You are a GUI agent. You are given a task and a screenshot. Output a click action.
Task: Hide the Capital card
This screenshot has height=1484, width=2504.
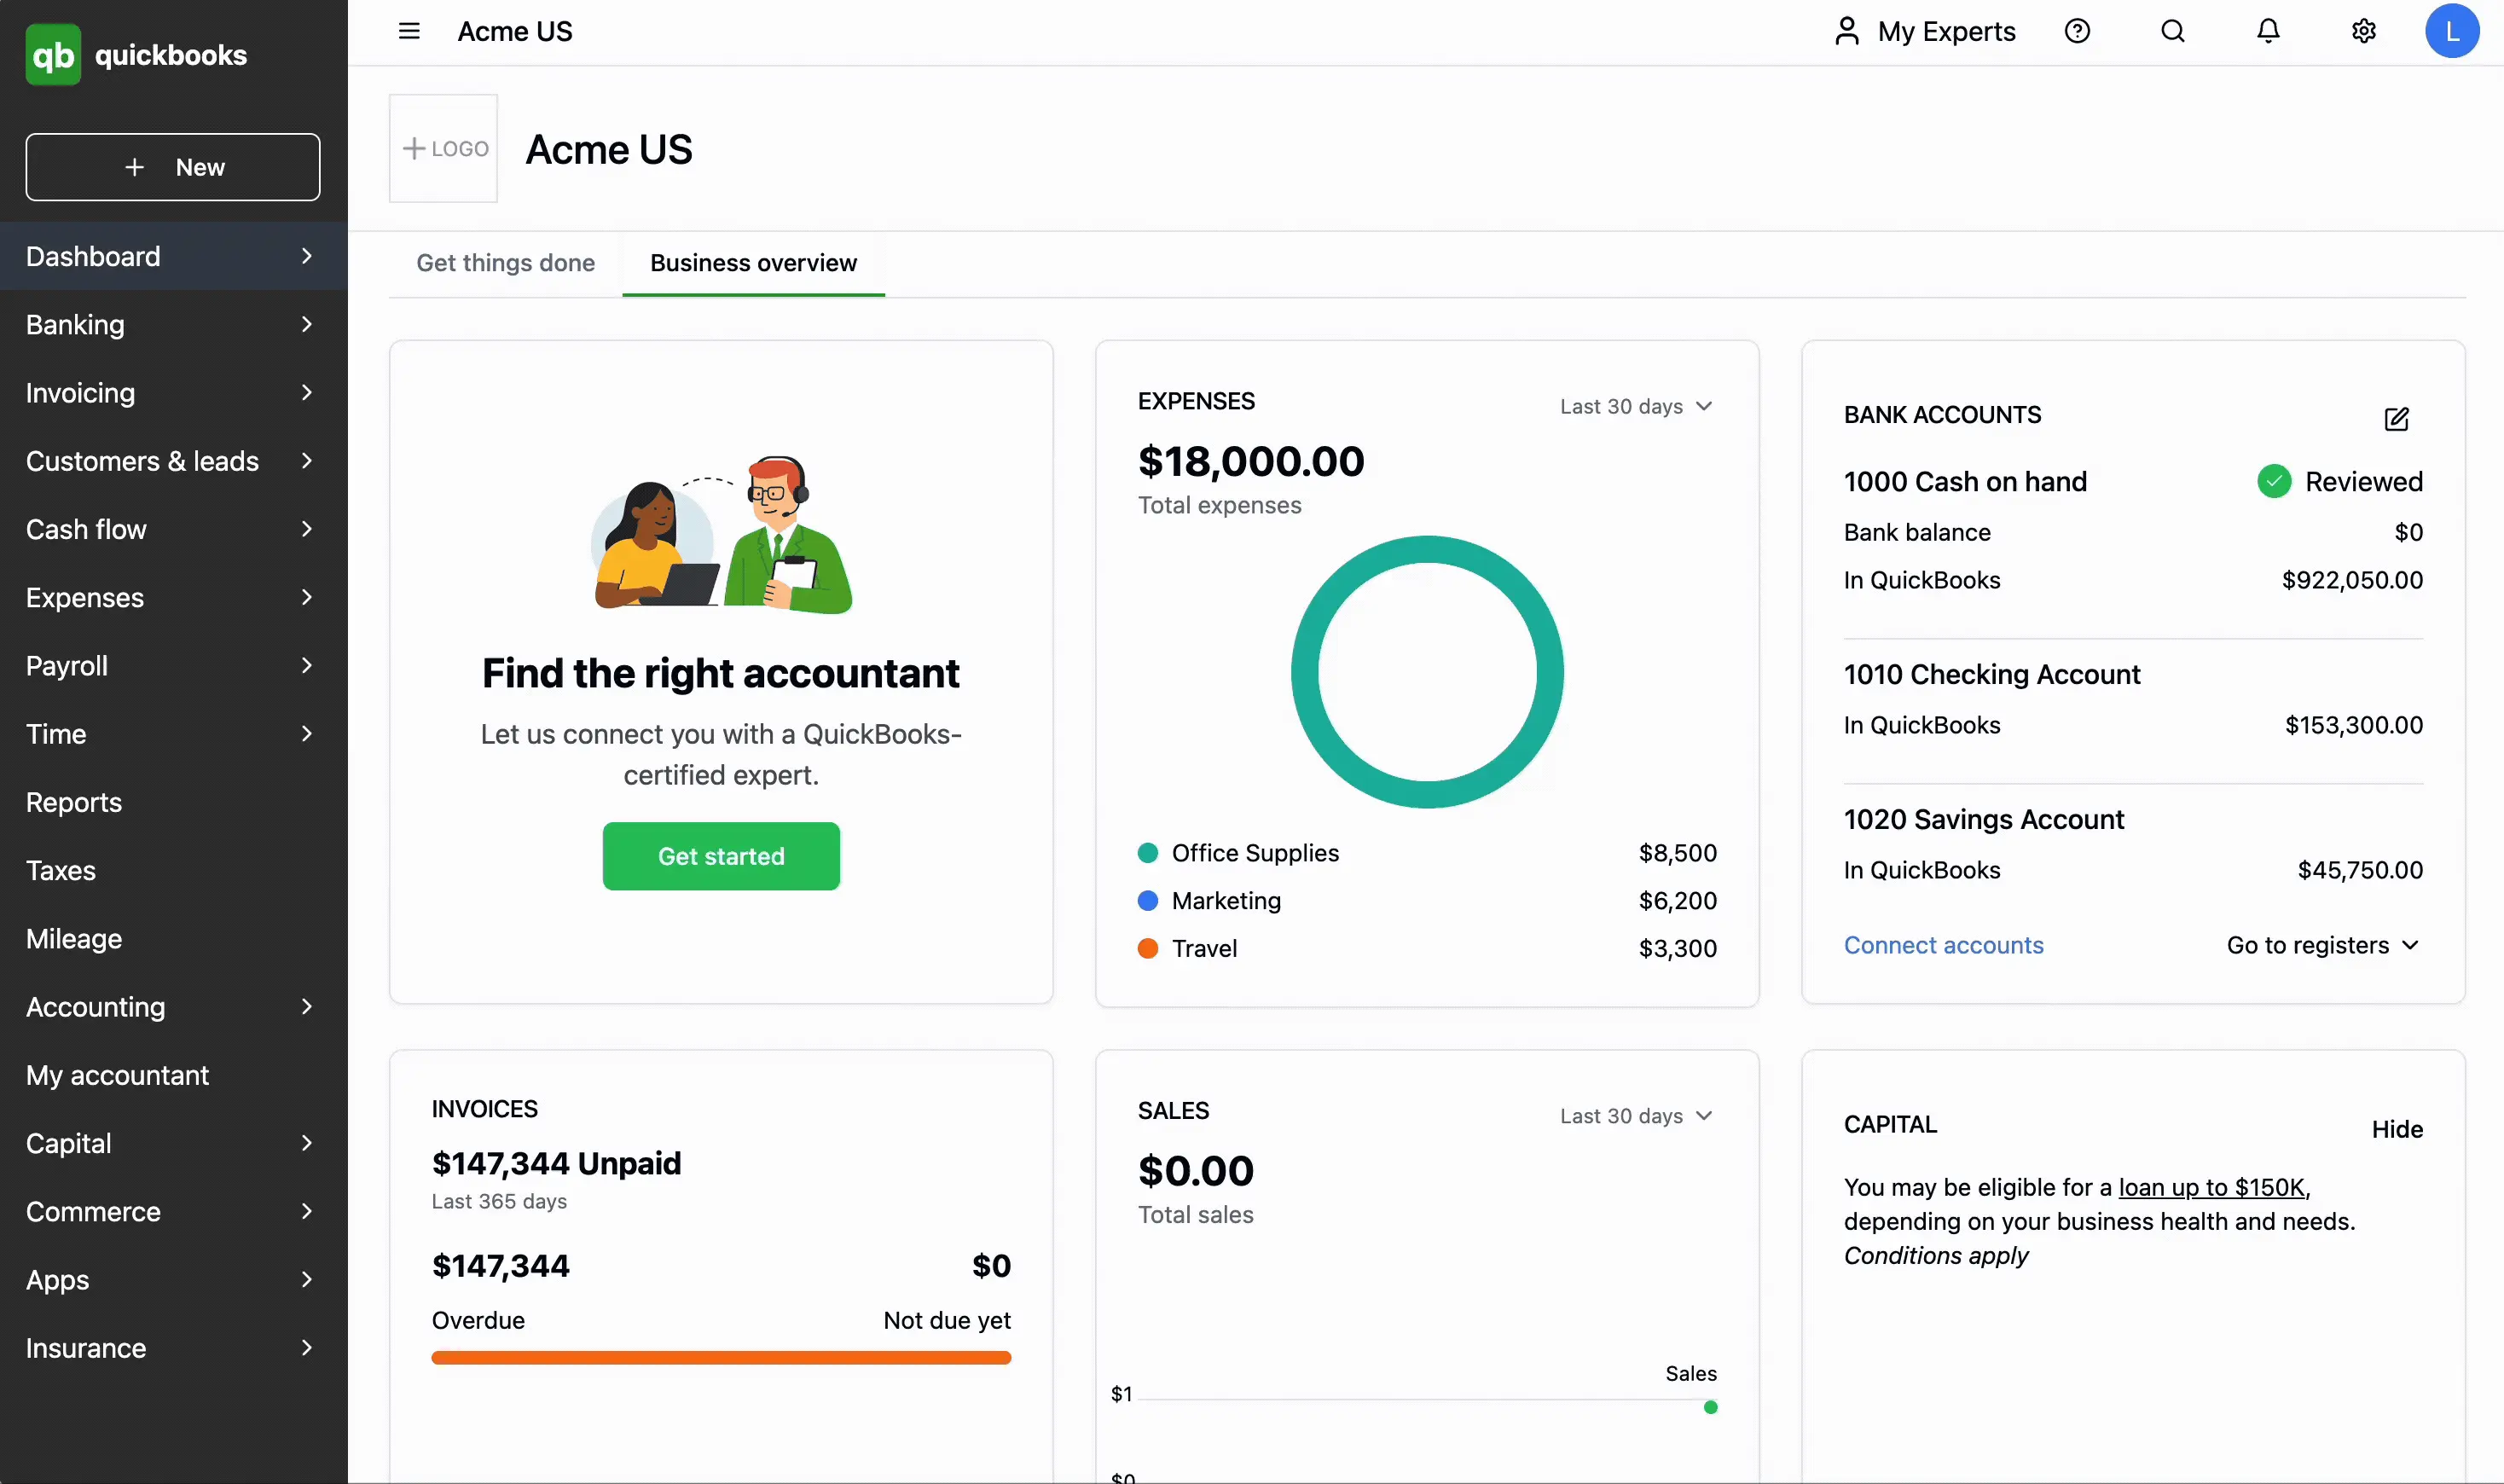tap(2397, 1129)
